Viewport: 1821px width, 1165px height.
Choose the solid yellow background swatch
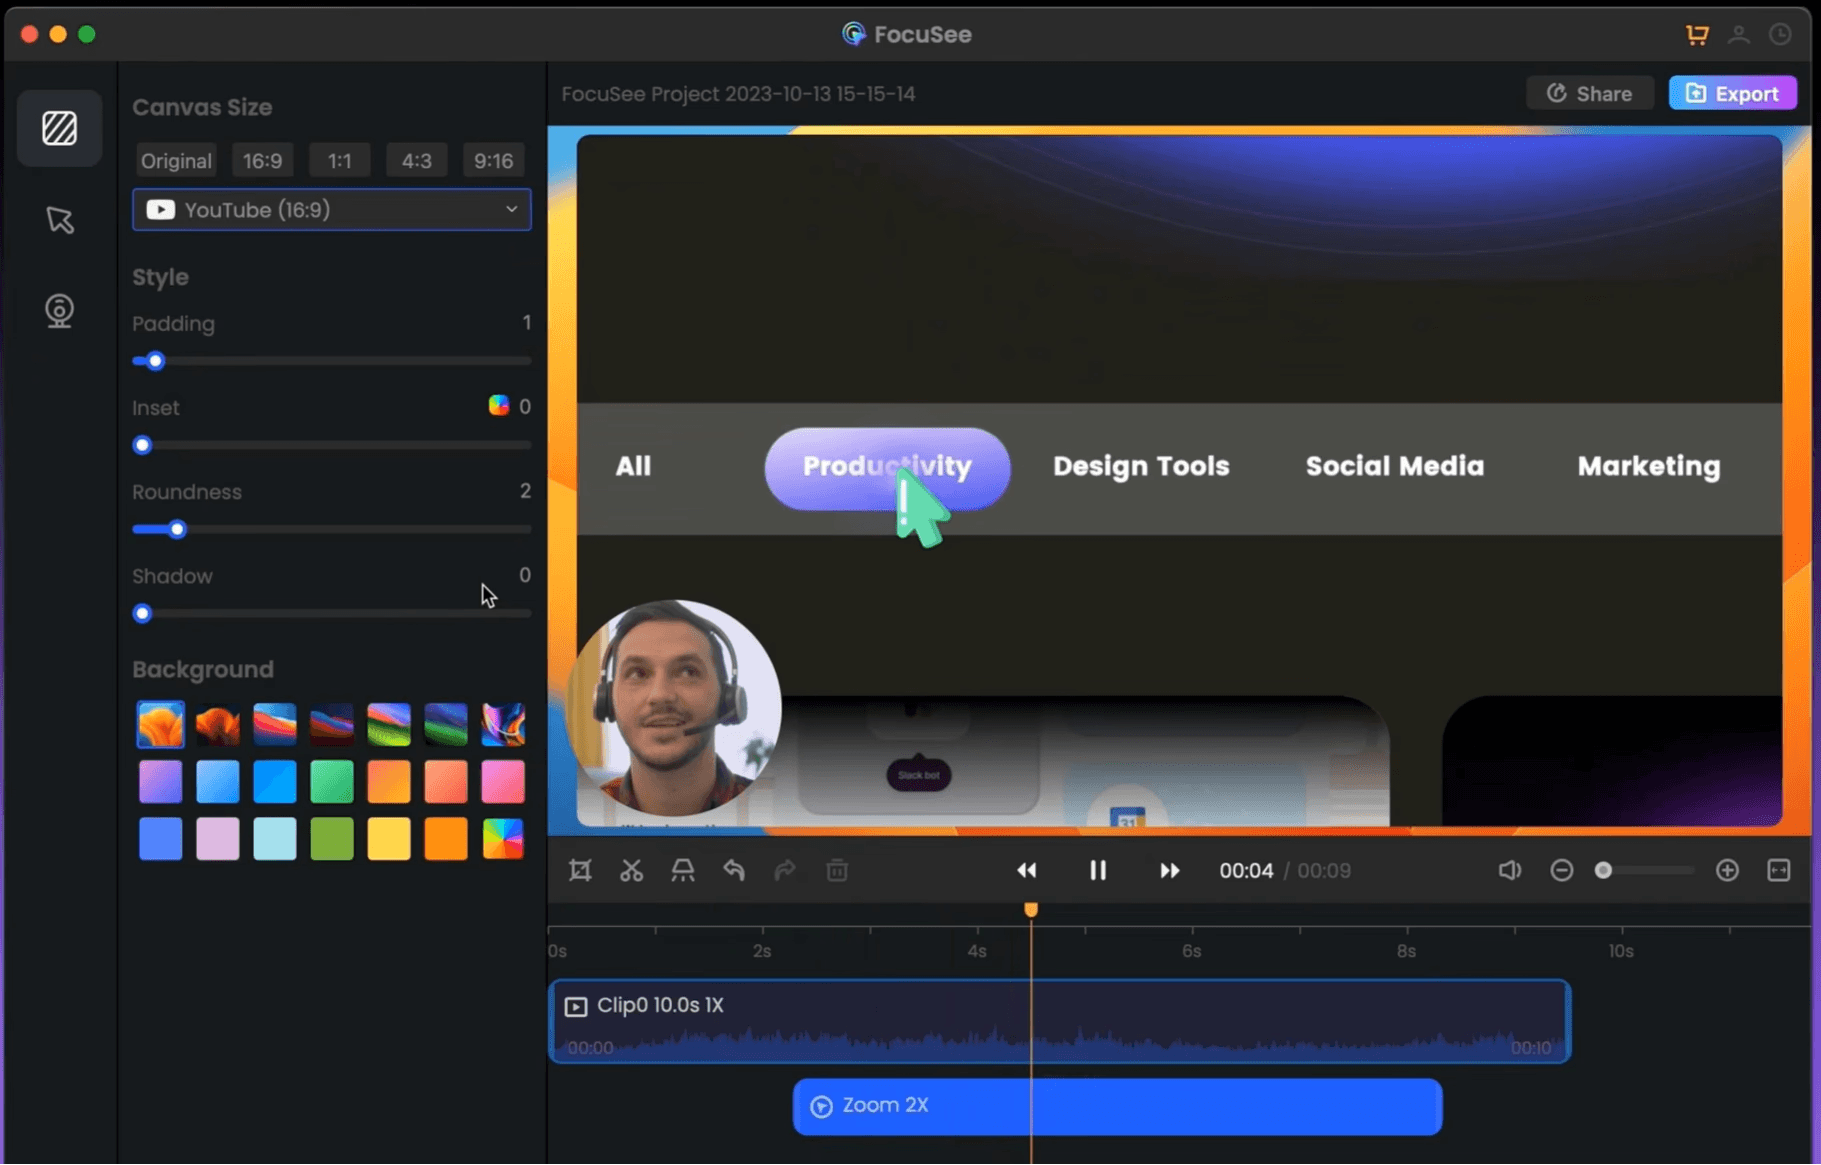pos(389,838)
